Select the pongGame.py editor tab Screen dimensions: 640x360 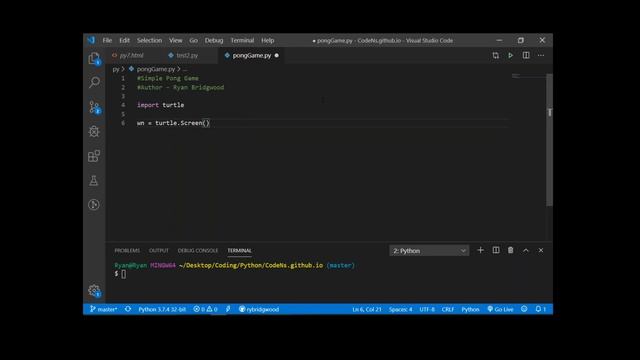click(x=251, y=55)
